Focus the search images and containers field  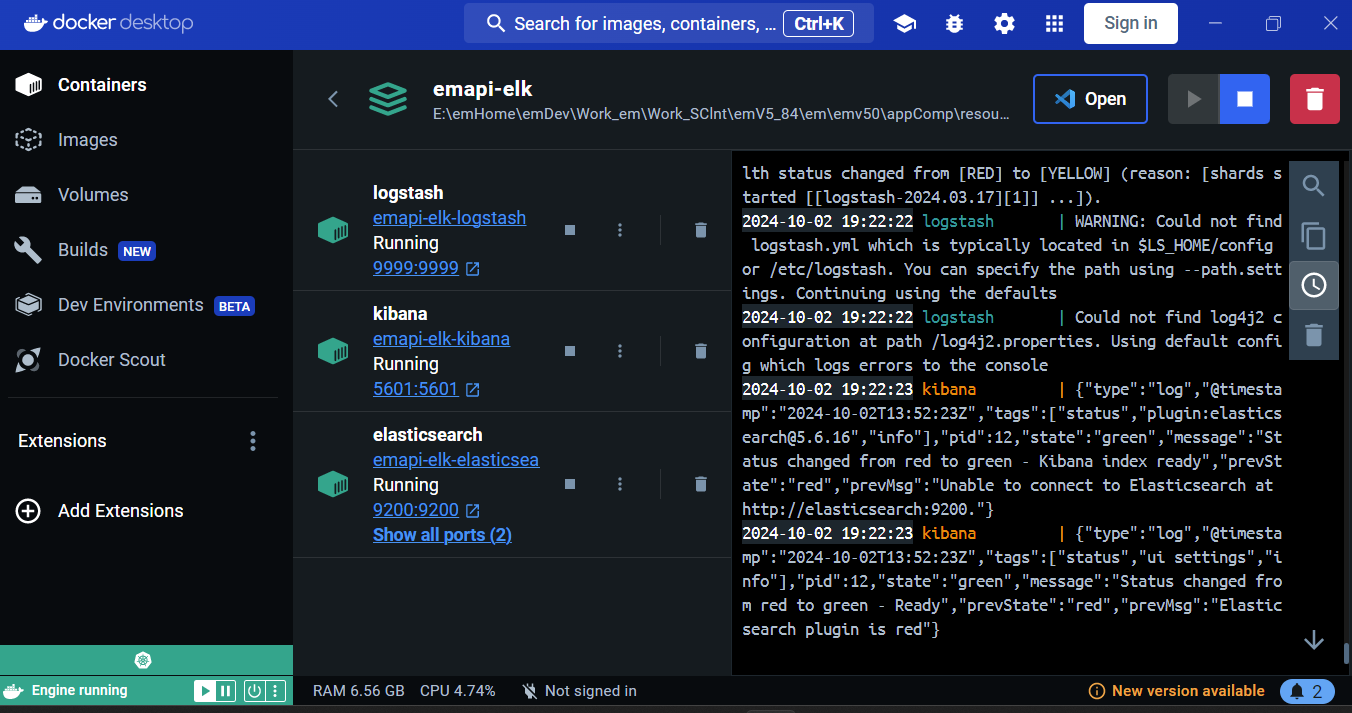point(640,24)
